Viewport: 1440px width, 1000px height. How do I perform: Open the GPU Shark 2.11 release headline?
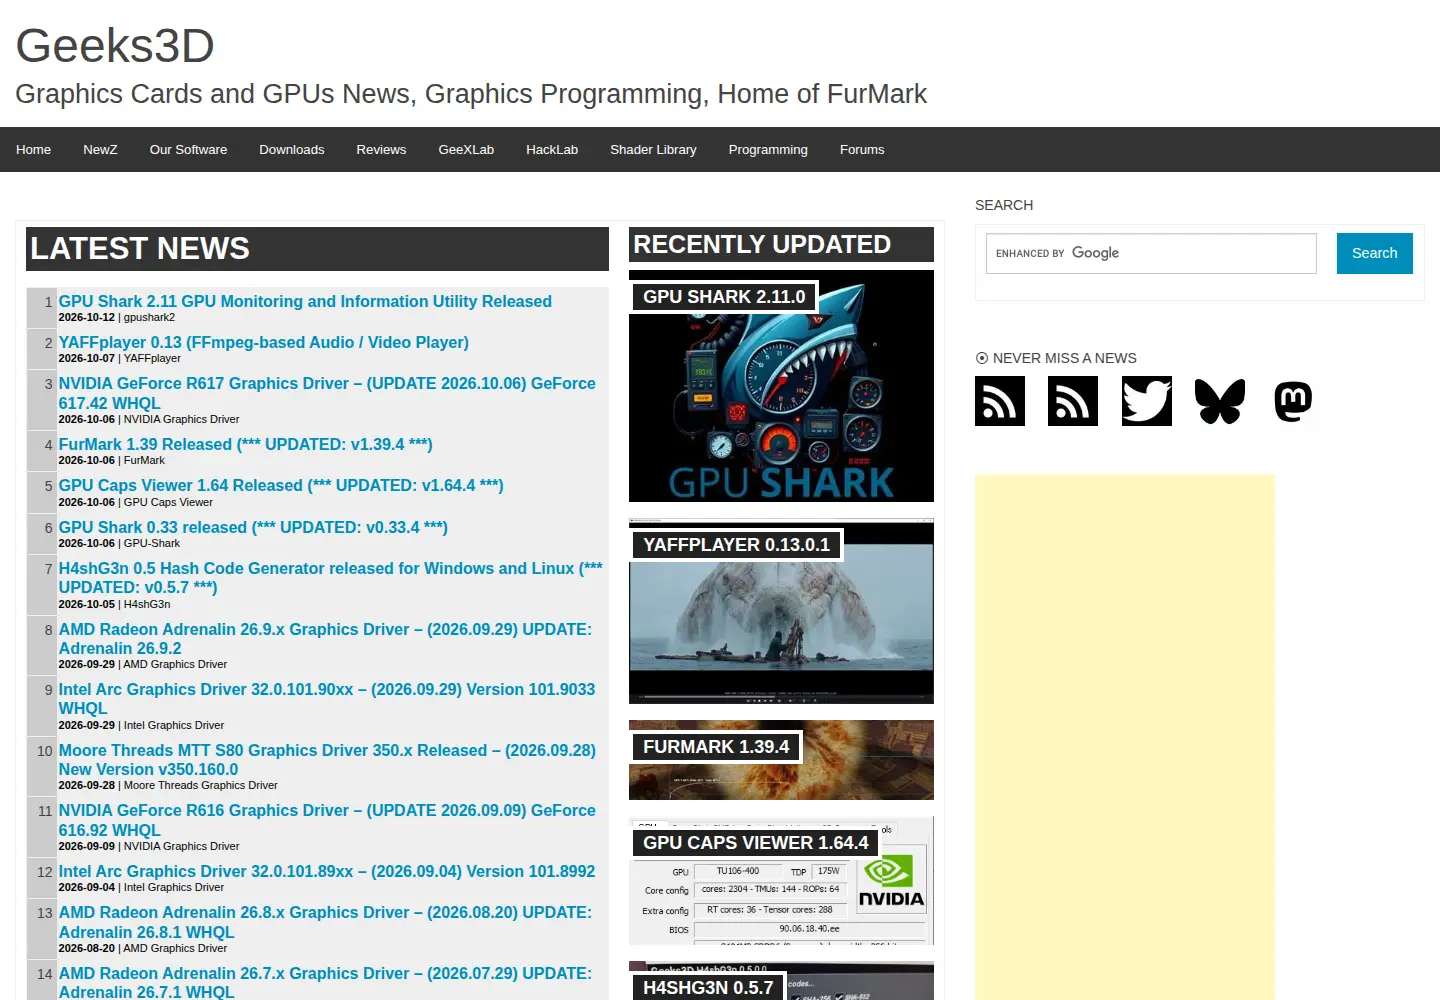(305, 301)
